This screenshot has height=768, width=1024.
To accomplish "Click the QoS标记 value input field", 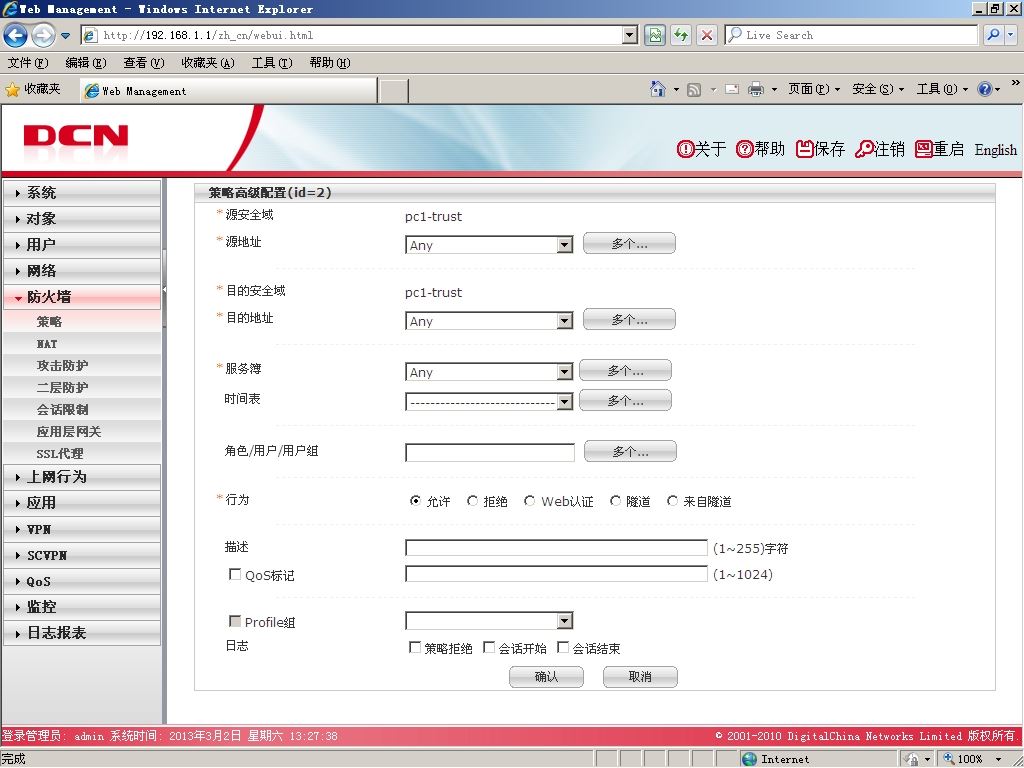I will (x=556, y=573).
